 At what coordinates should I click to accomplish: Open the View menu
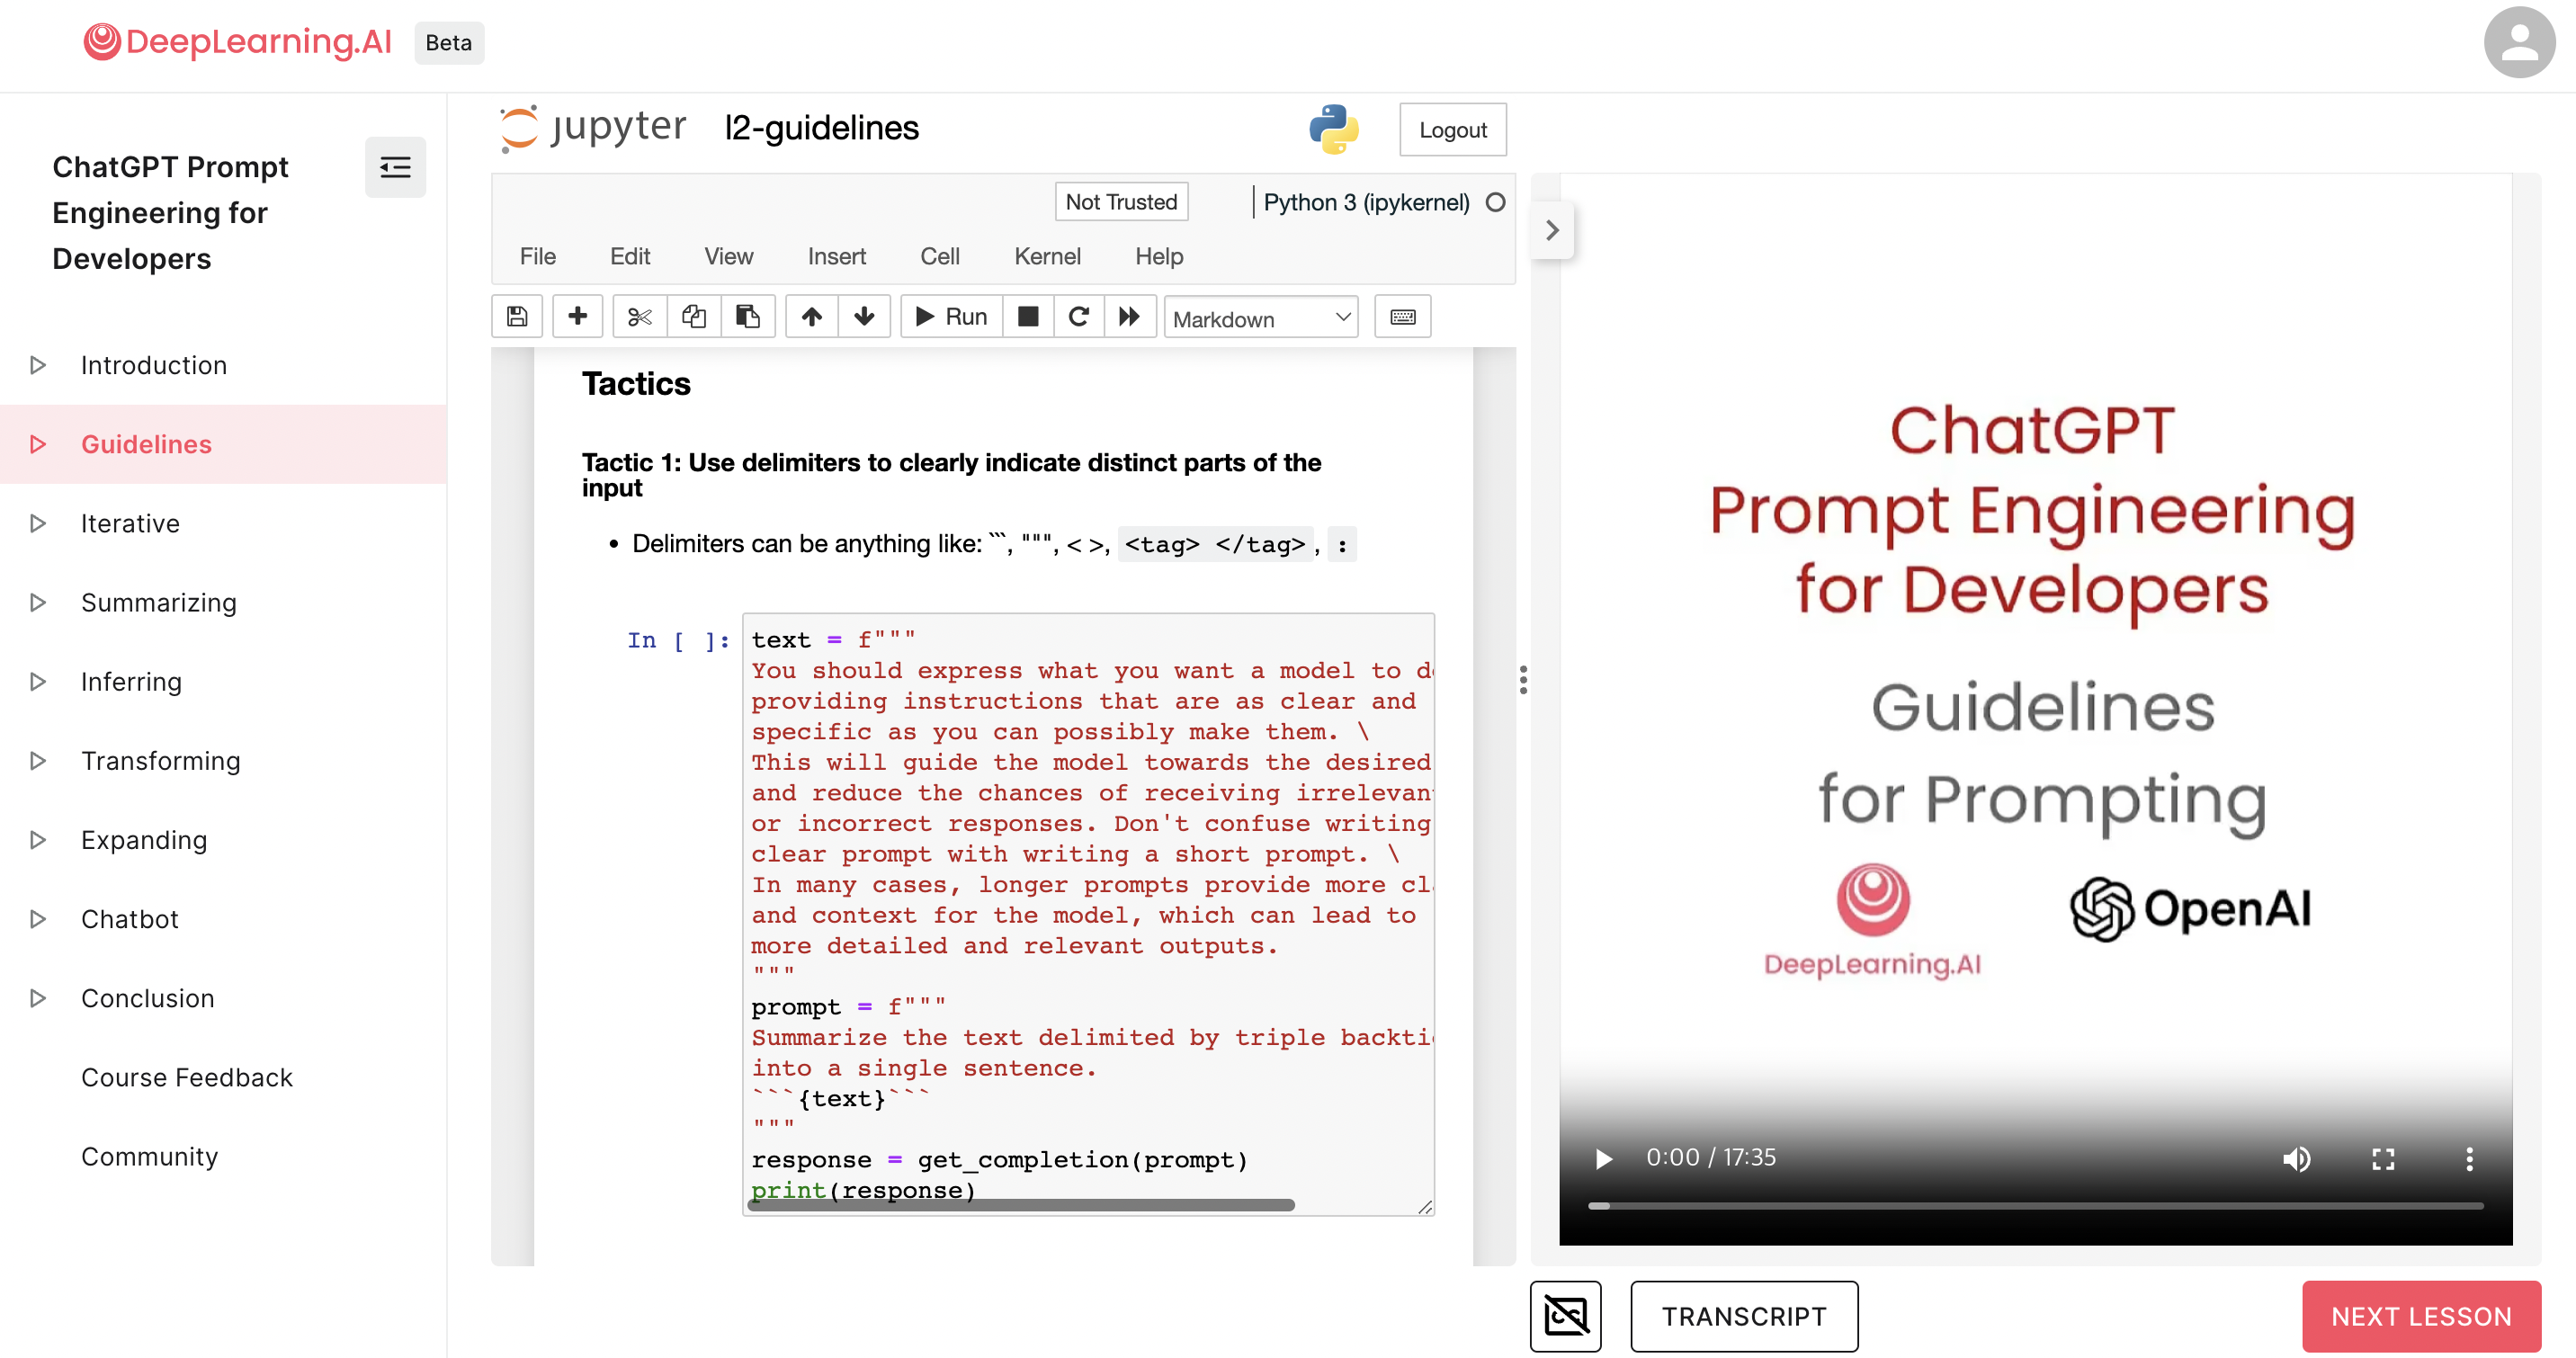click(728, 256)
